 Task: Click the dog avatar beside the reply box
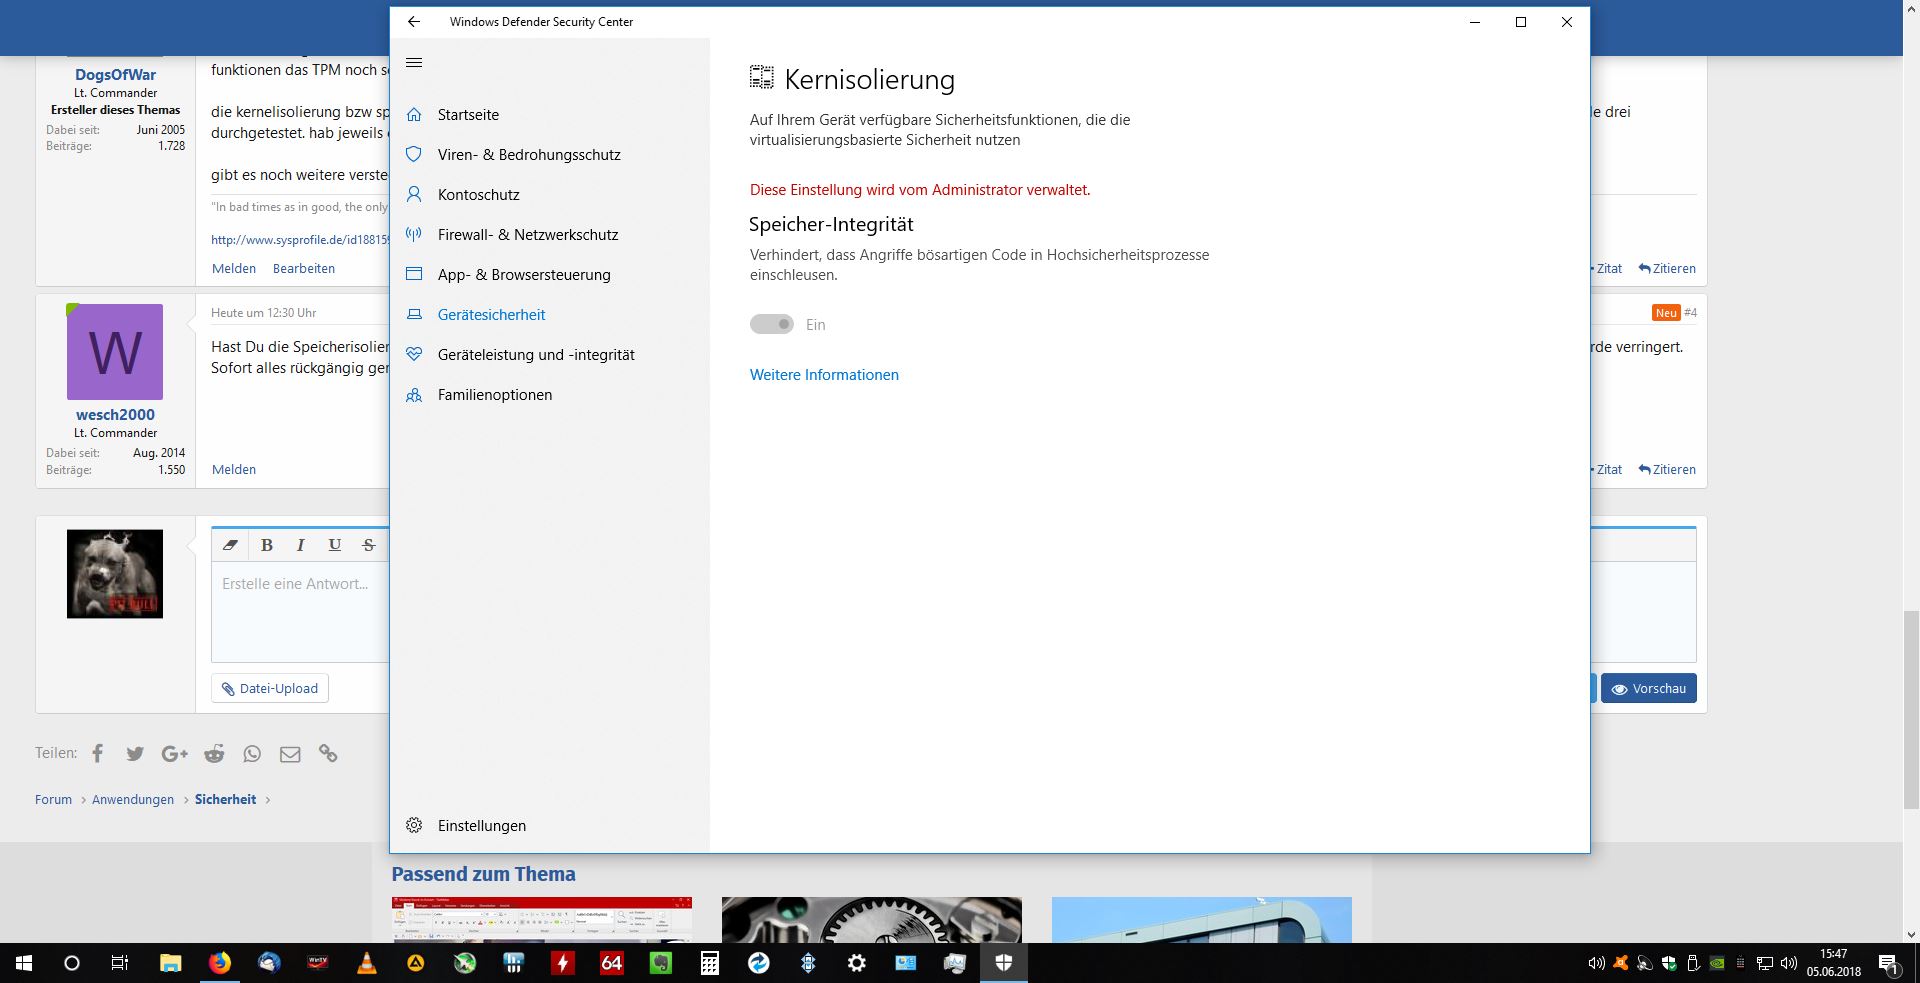(x=115, y=574)
